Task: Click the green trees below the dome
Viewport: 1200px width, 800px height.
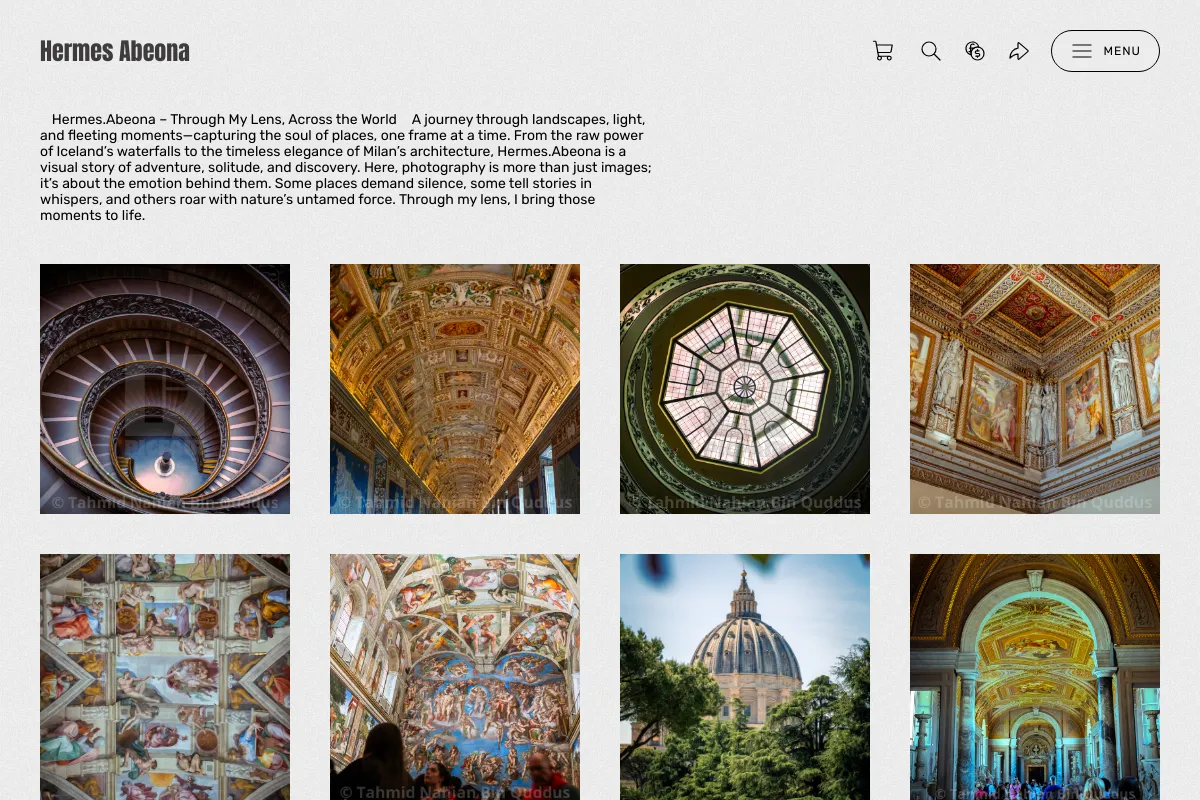Action: [745, 730]
